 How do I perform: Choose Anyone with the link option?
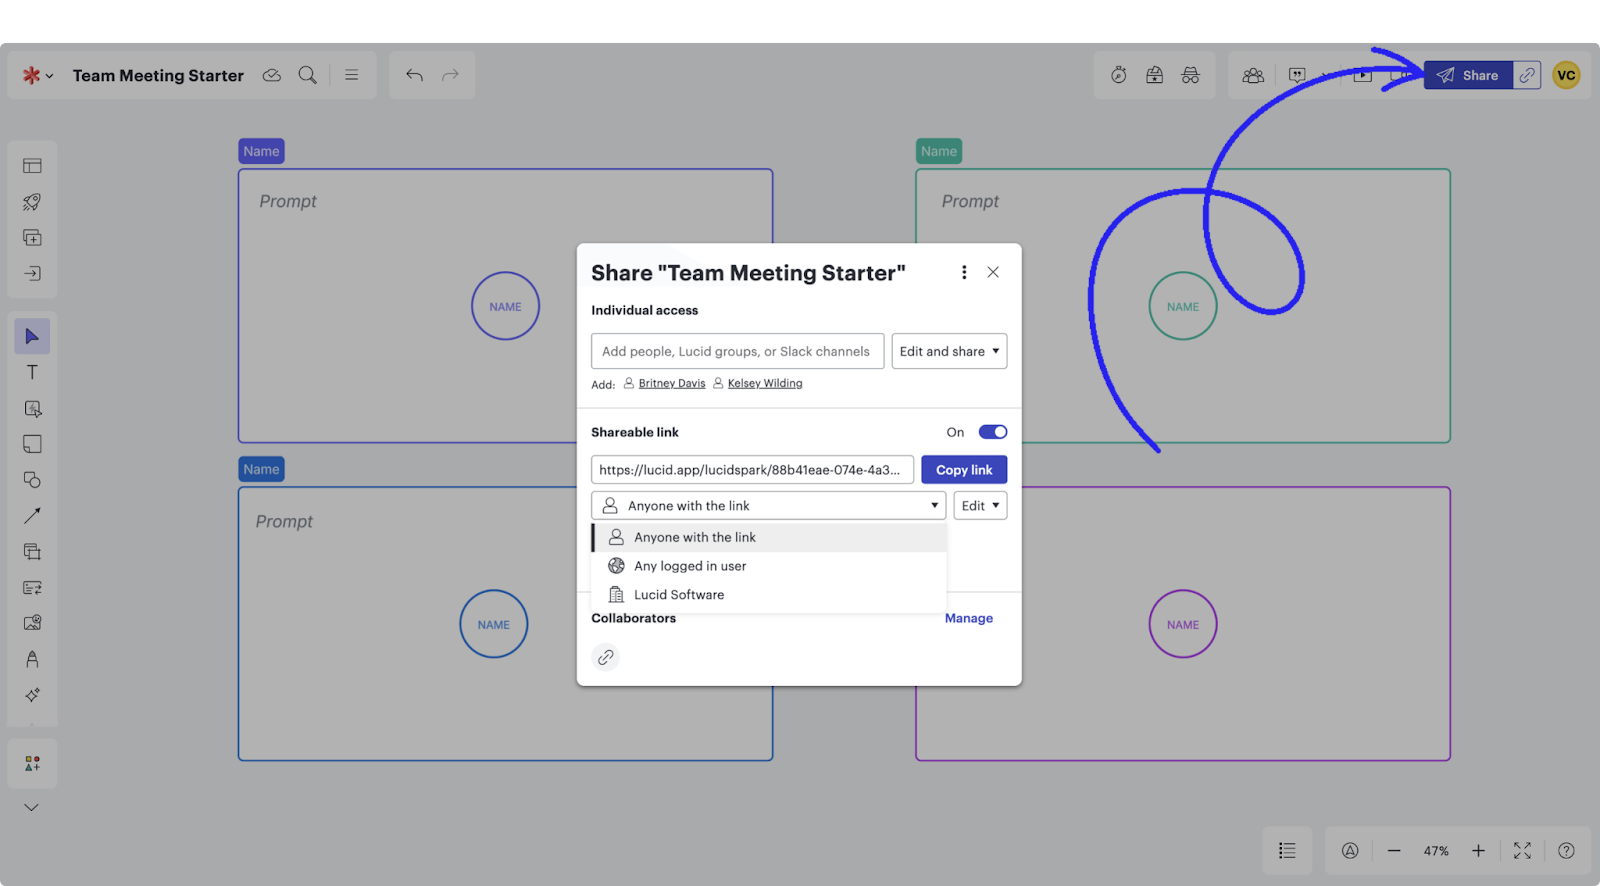pyautogui.click(x=769, y=537)
